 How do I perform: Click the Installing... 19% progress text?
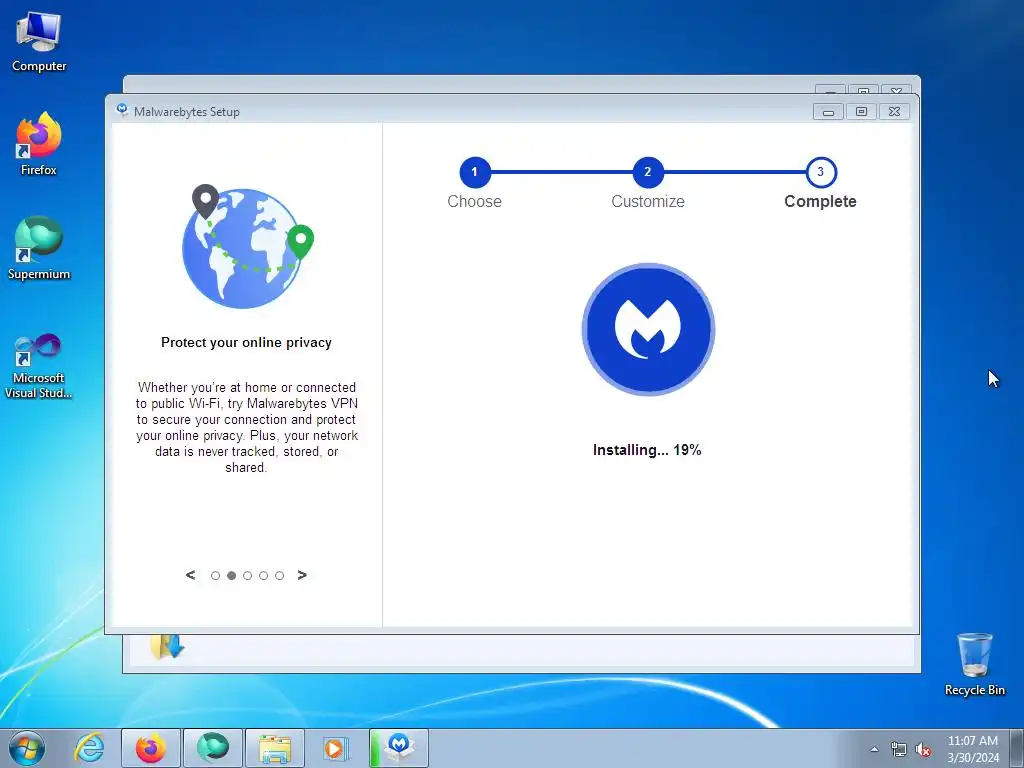[x=647, y=450]
